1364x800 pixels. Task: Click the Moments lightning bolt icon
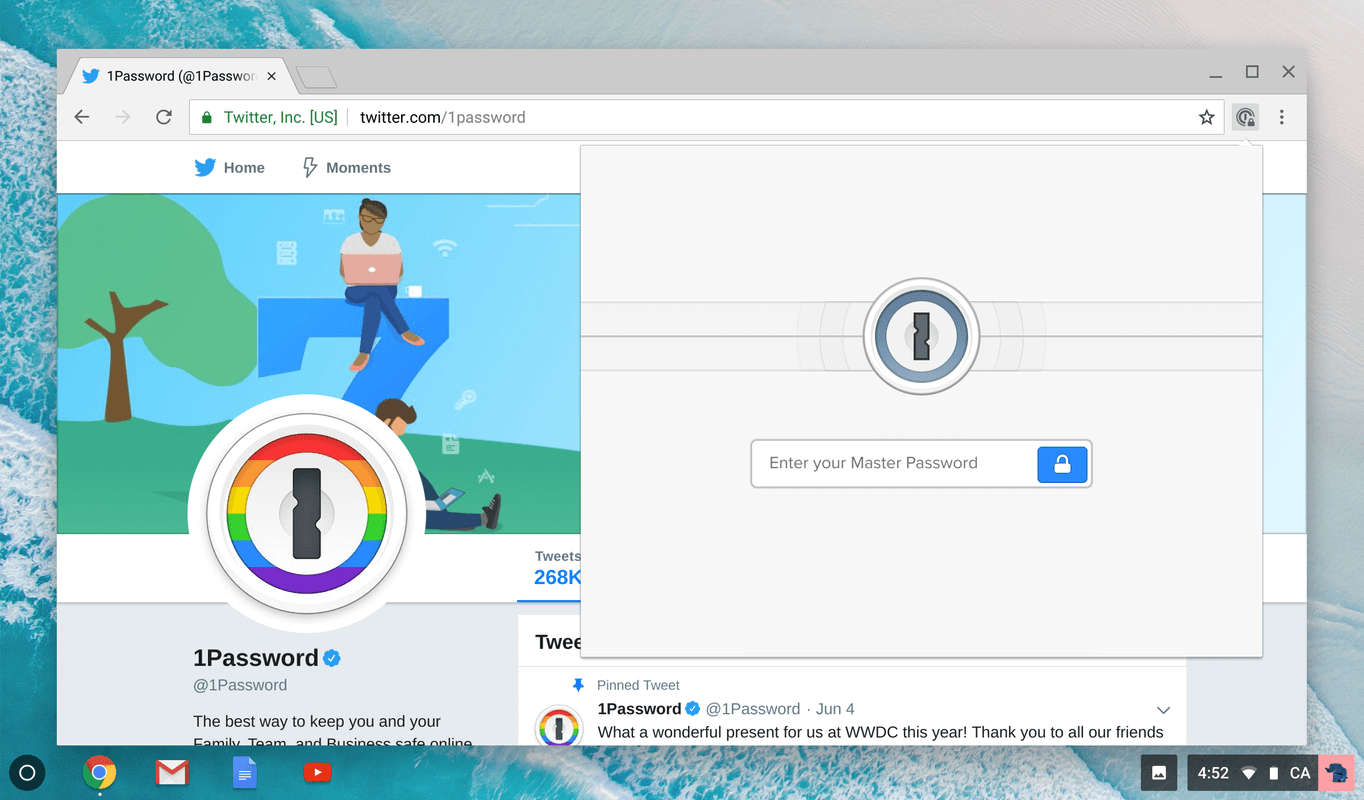[x=309, y=166]
